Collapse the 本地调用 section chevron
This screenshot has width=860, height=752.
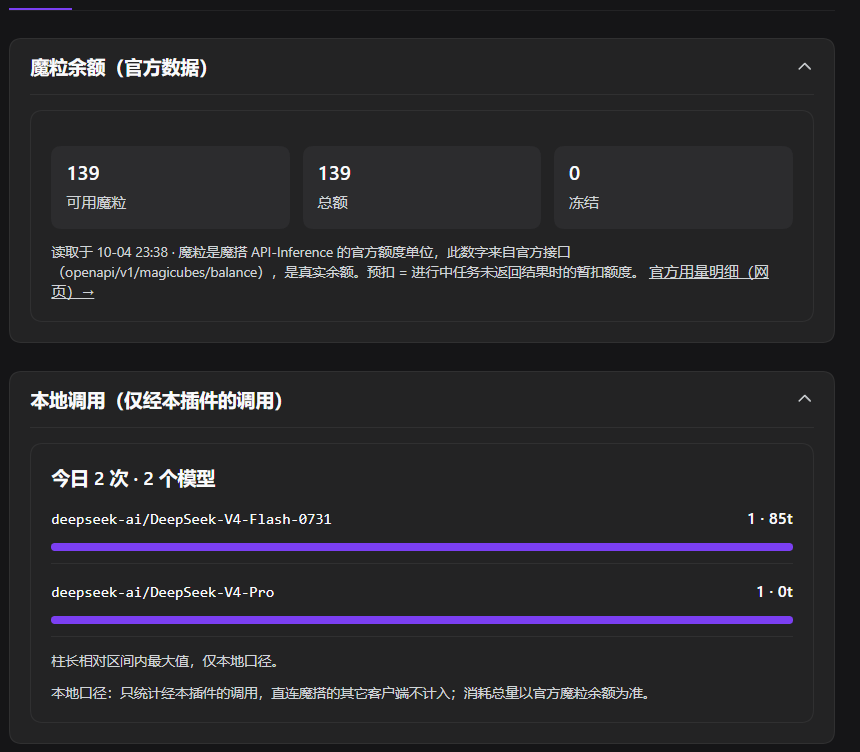[x=804, y=399]
